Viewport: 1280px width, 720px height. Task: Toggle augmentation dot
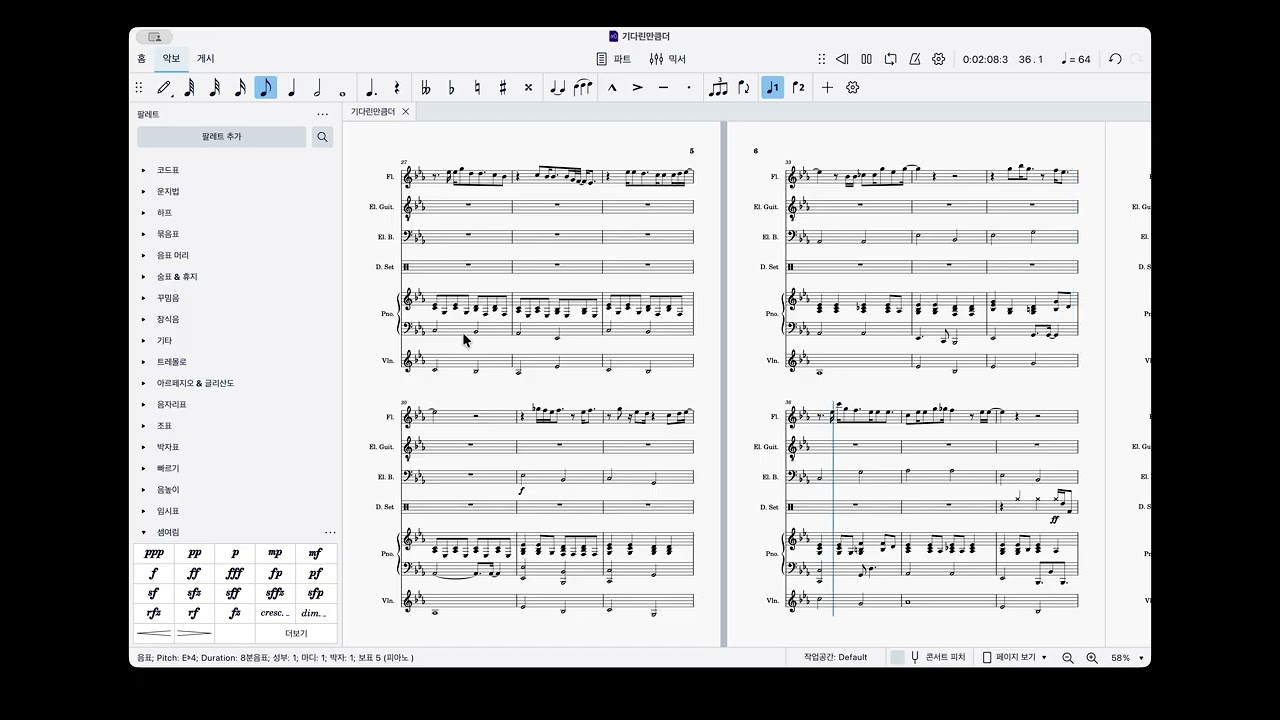[x=372, y=88]
